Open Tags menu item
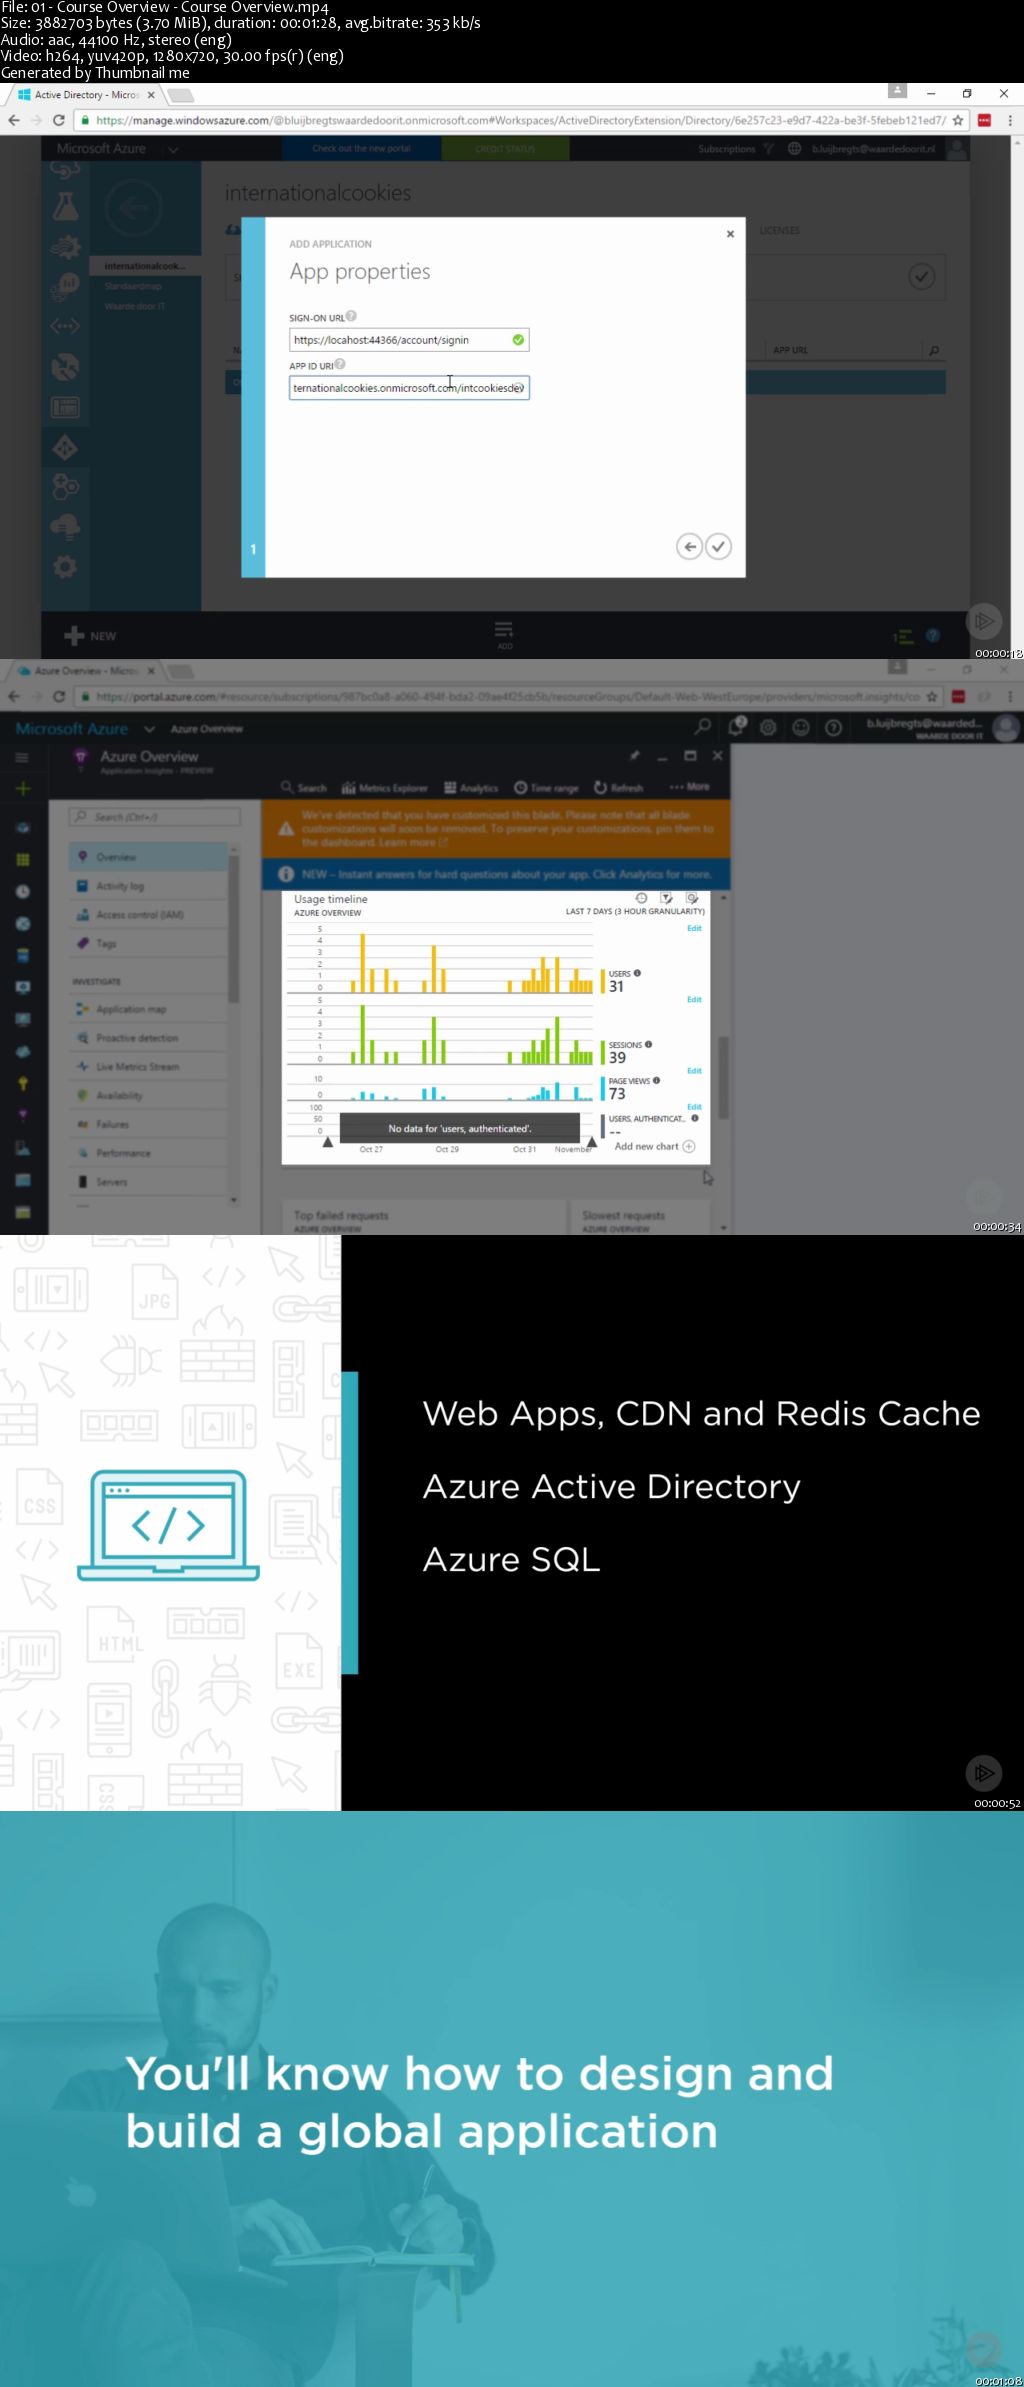The image size is (1024, 2387). pyautogui.click(x=148, y=944)
